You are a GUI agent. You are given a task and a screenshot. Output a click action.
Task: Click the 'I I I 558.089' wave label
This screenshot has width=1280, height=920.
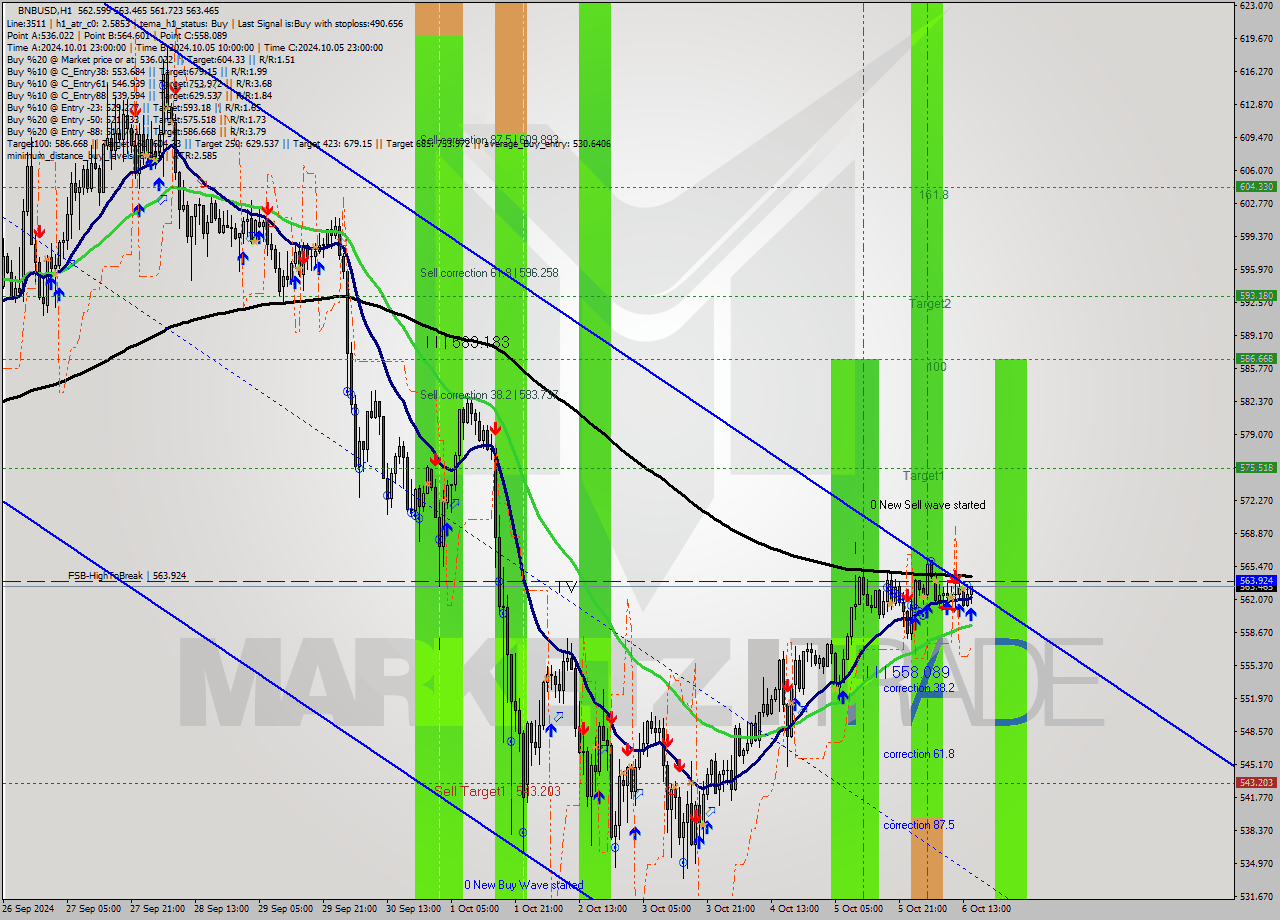(906, 673)
